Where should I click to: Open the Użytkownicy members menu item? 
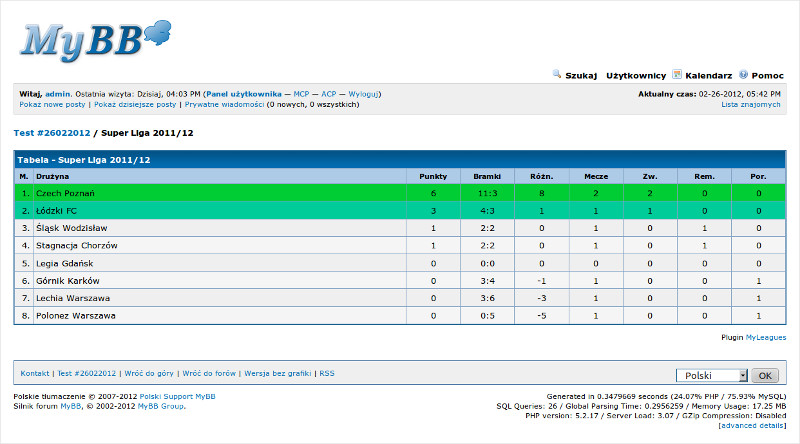coord(636,75)
